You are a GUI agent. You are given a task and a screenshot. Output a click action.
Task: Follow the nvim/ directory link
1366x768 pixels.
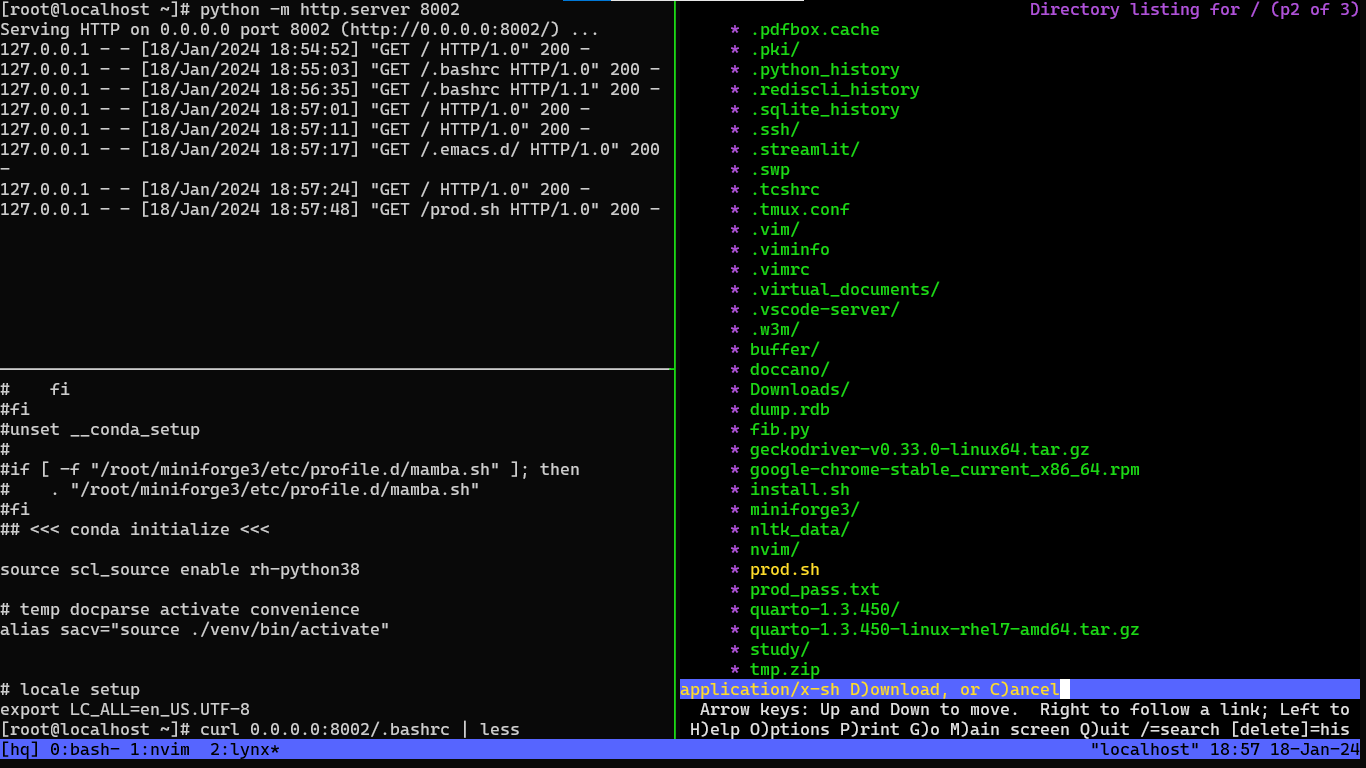(775, 550)
